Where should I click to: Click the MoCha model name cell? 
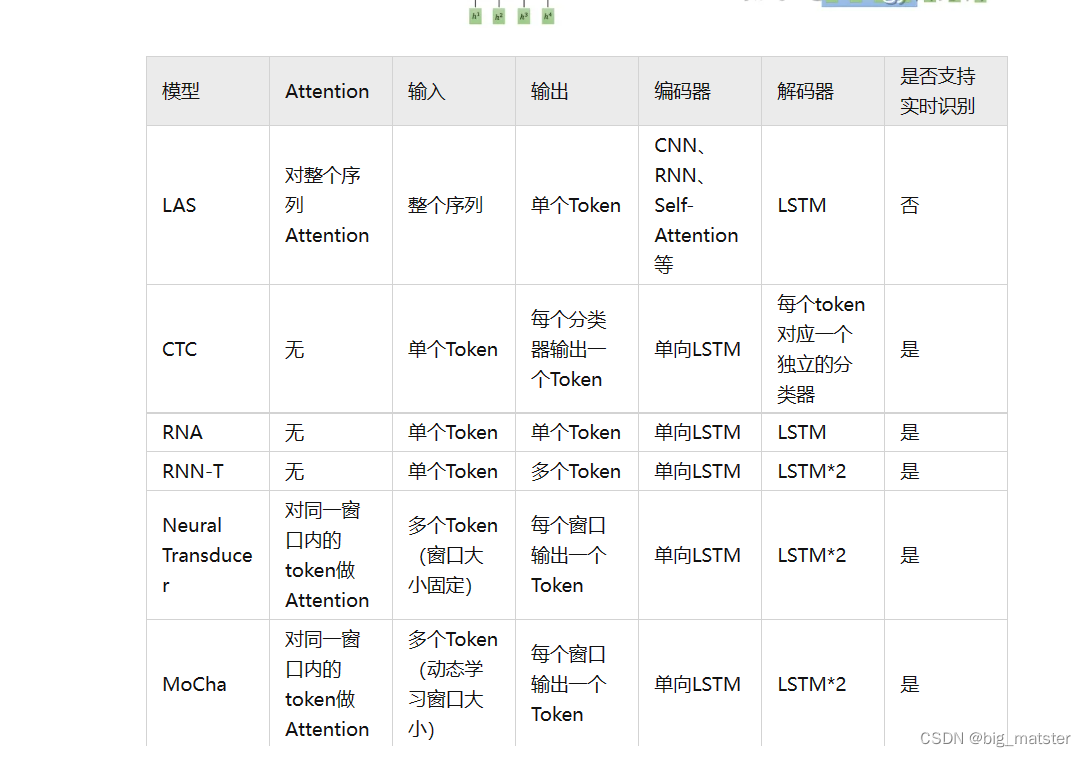tap(208, 684)
